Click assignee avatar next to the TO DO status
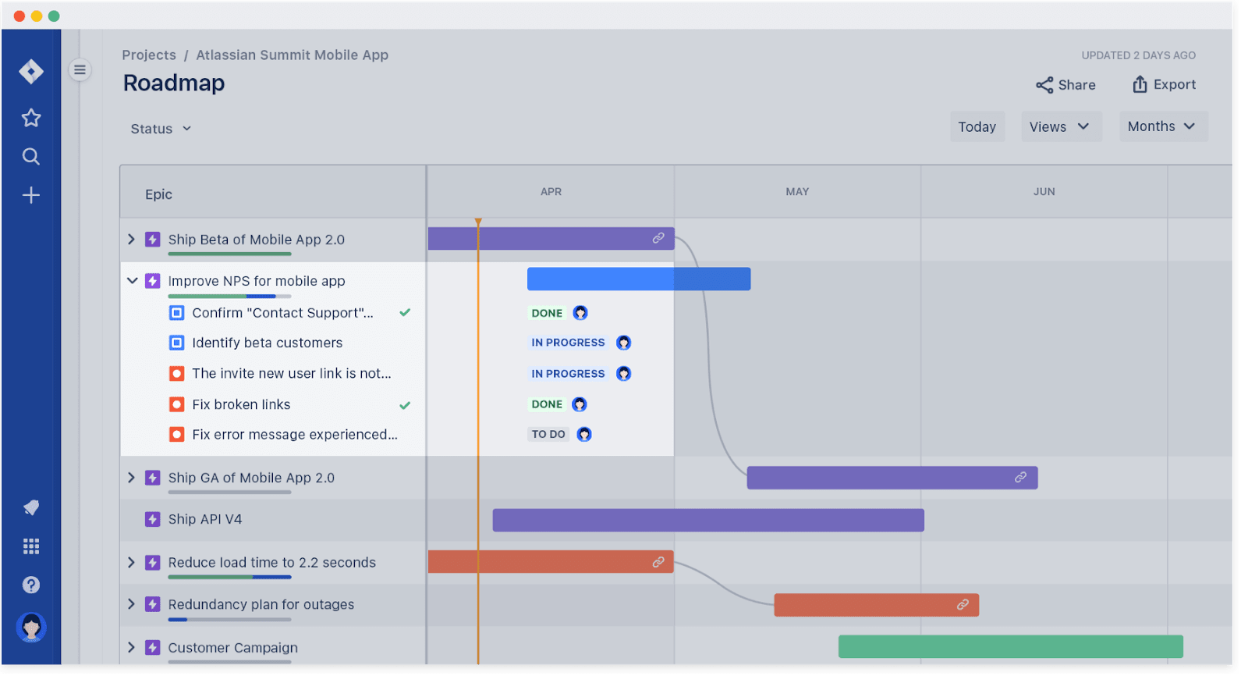Screen dimensions: 1239x674 click(584, 435)
